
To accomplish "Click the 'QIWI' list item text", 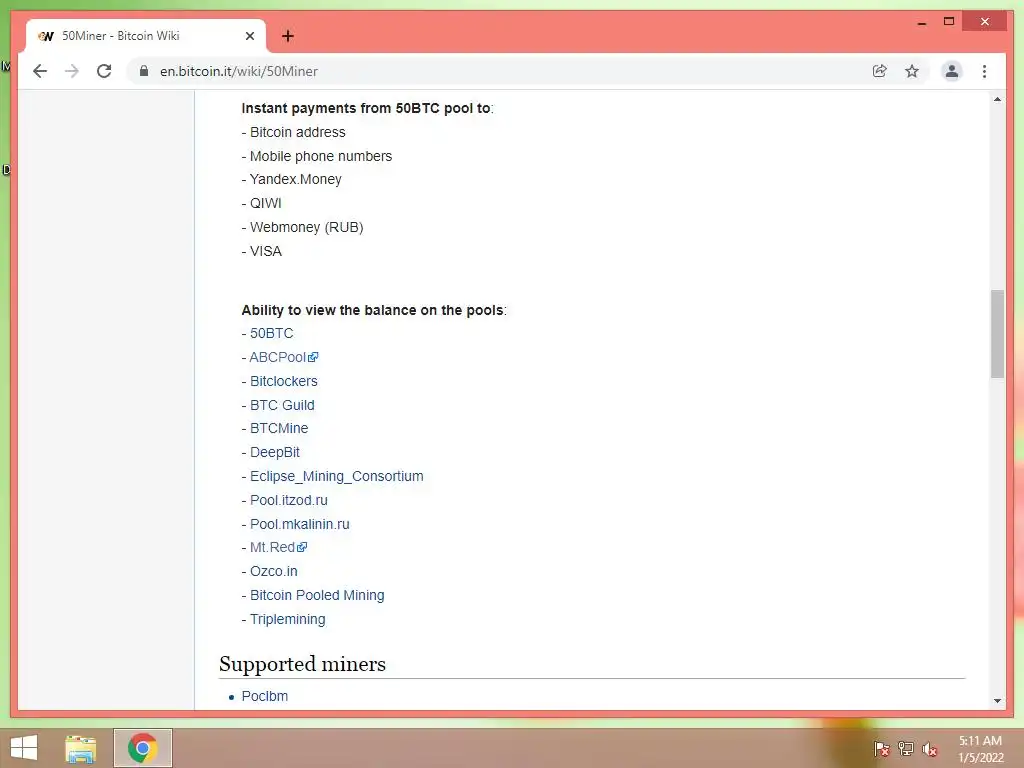I will point(266,204).
